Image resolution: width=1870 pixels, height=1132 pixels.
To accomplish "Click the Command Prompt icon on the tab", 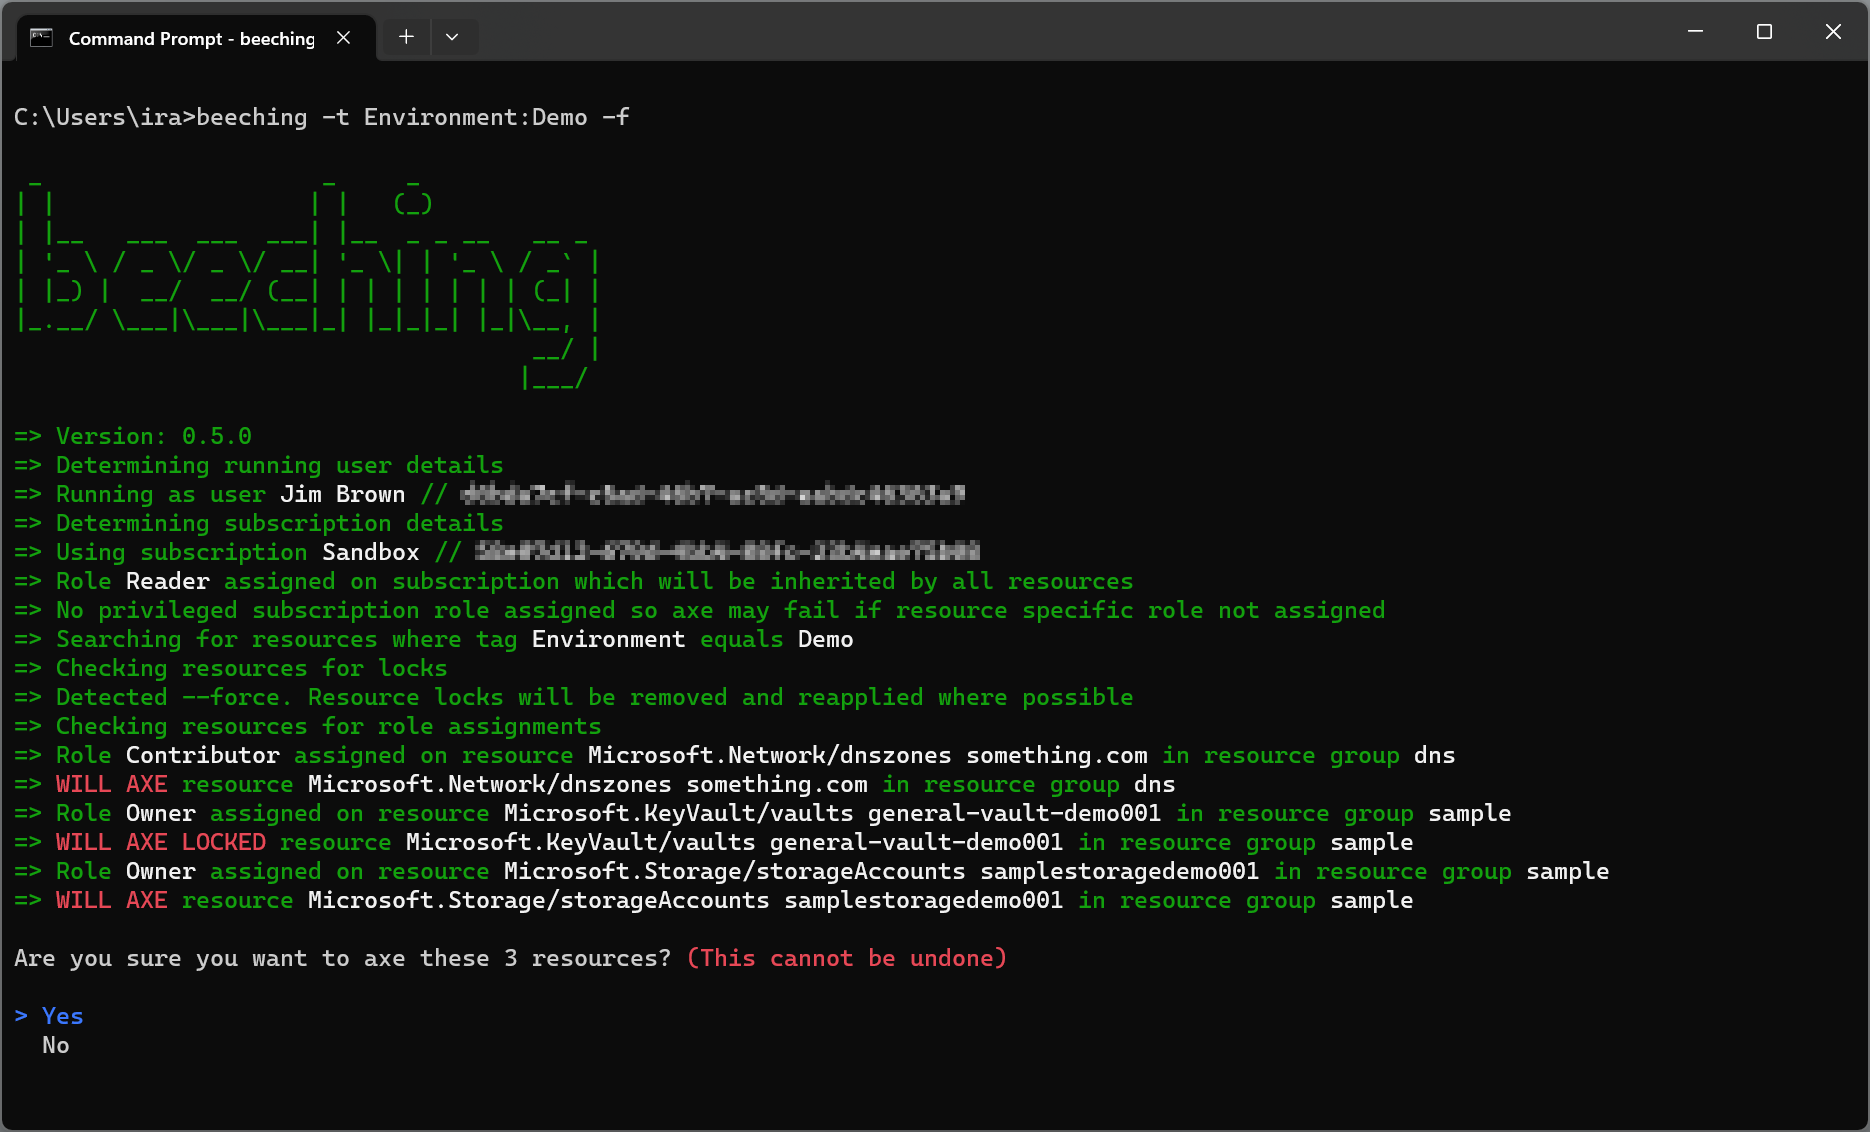I will [x=40, y=38].
